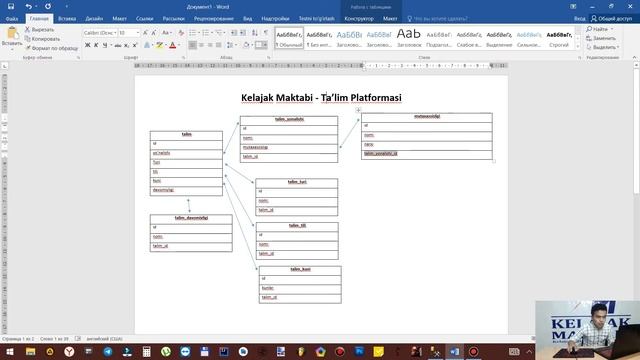This screenshot has width=640, height=360.
Task: Open the Windows Start menu
Action: point(10,351)
